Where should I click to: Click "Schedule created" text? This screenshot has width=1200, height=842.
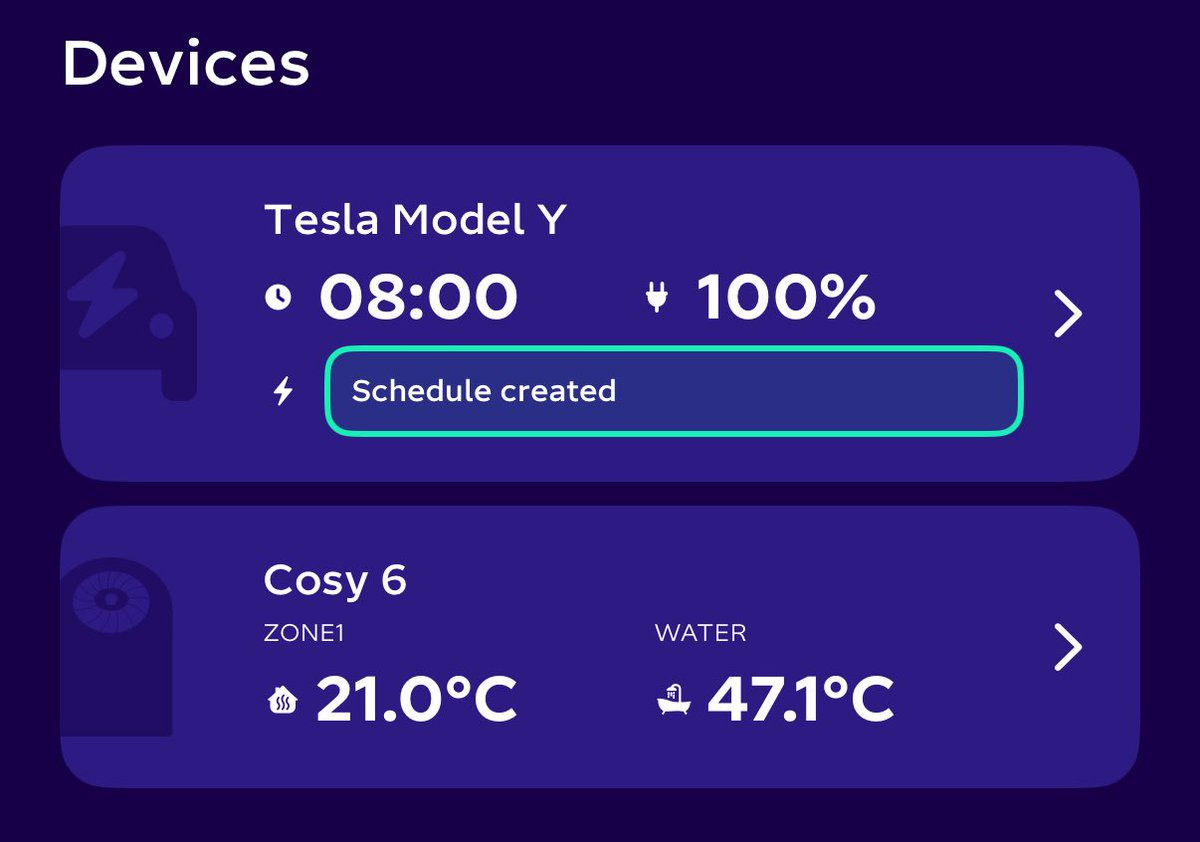click(x=484, y=391)
